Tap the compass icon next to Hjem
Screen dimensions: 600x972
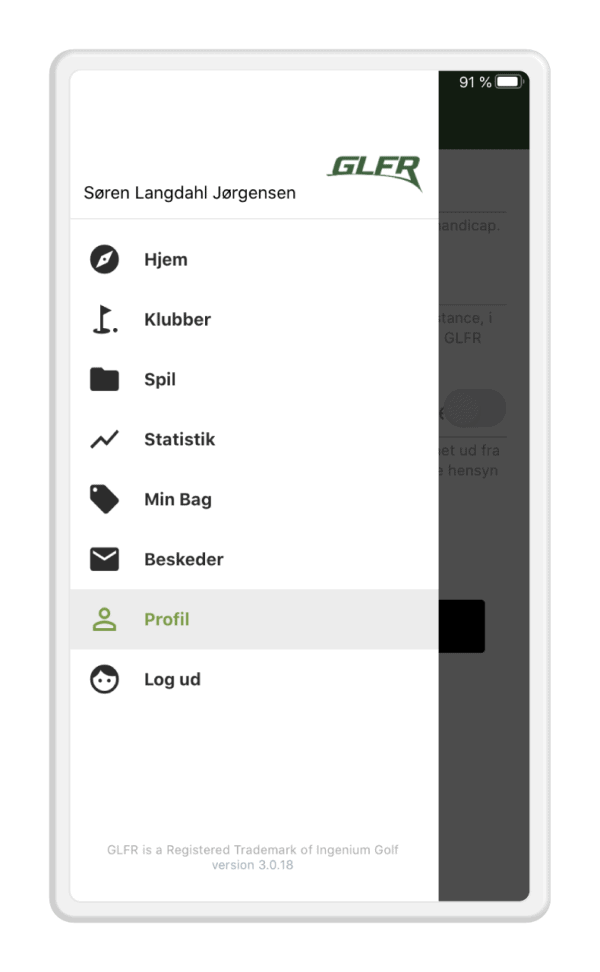tap(104, 259)
